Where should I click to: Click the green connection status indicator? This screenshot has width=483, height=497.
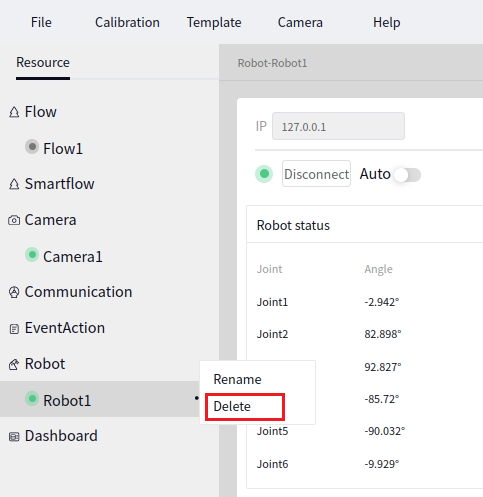[264, 174]
